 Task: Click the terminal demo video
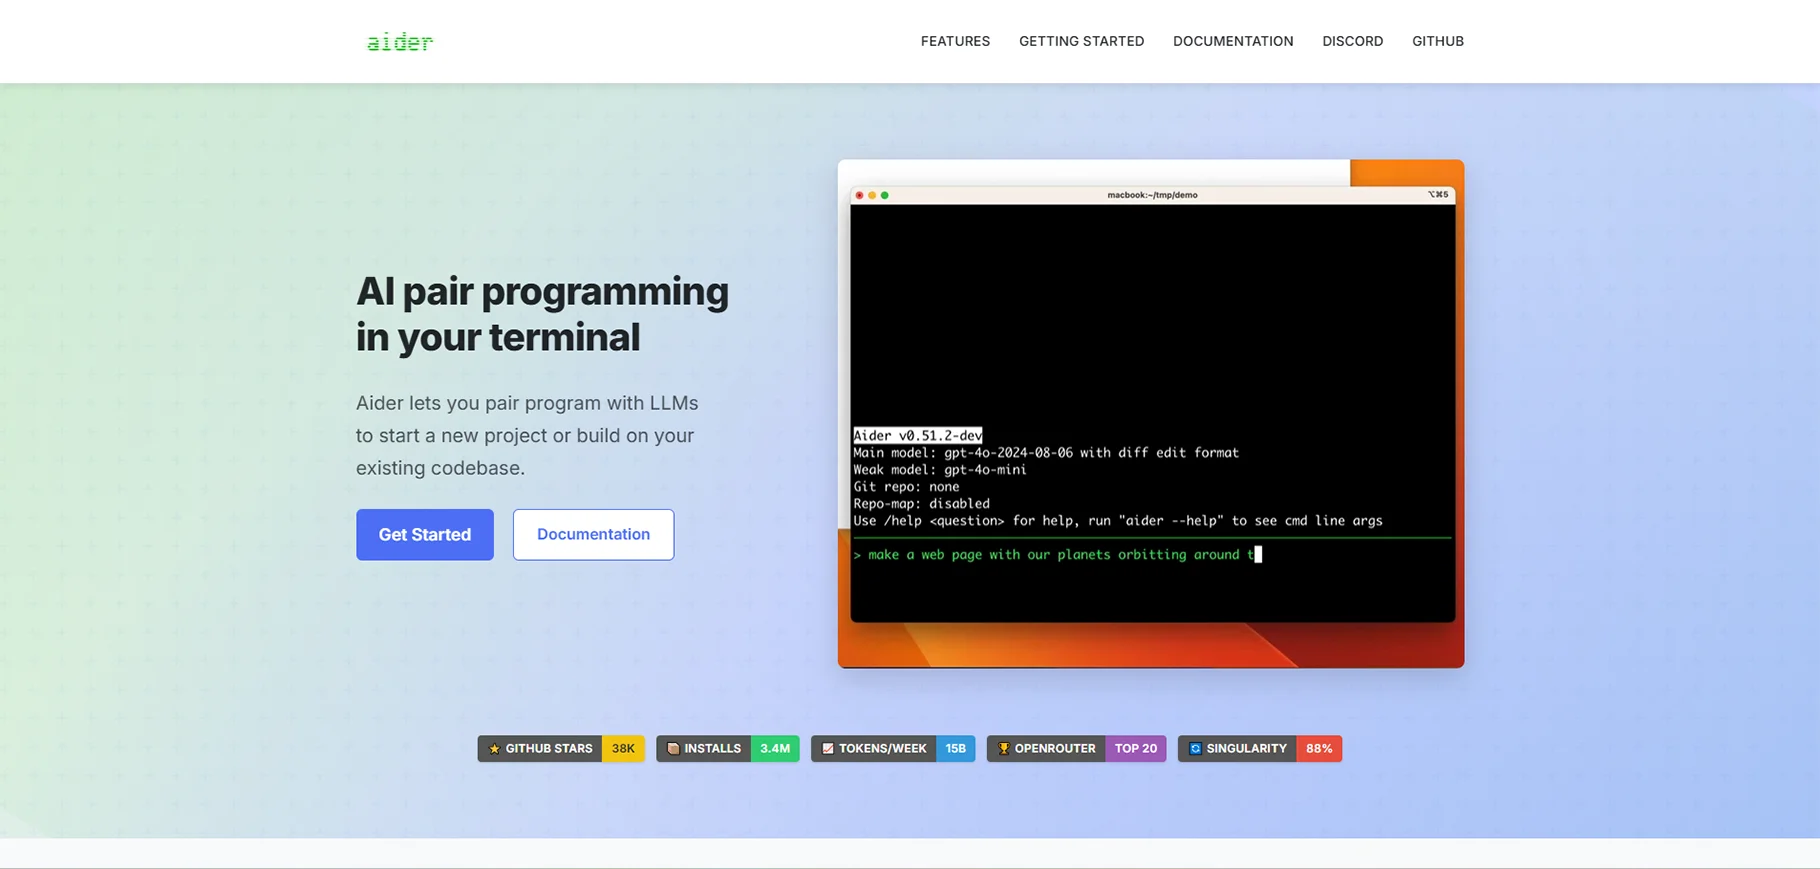coord(1151,413)
